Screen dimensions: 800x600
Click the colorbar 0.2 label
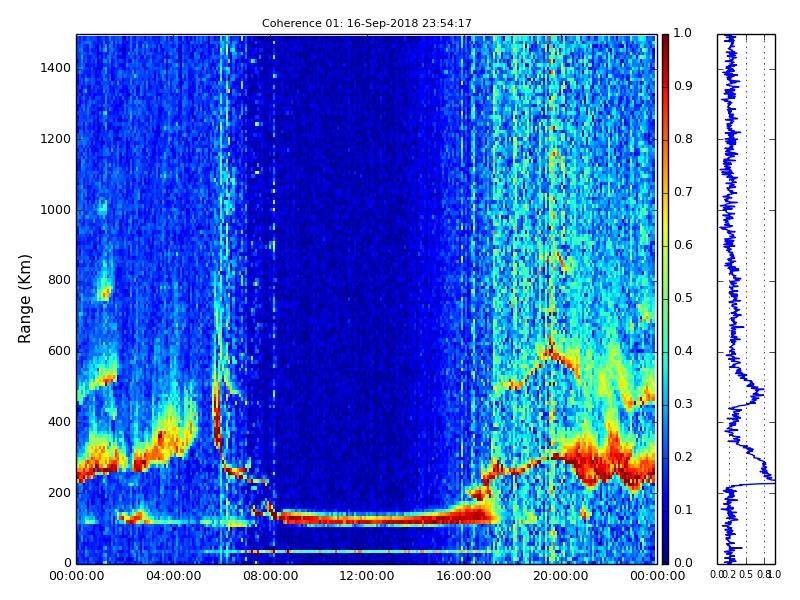[x=683, y=457]
